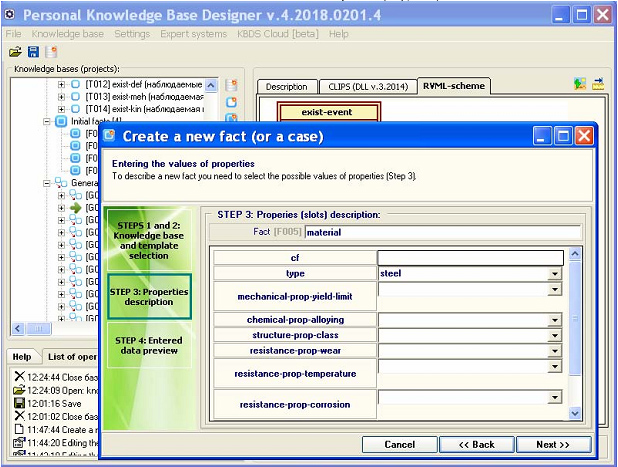Click Steps 1 and 2 wizard panel
The height and width of the screenshot is (467, 618).
(149, 240)
